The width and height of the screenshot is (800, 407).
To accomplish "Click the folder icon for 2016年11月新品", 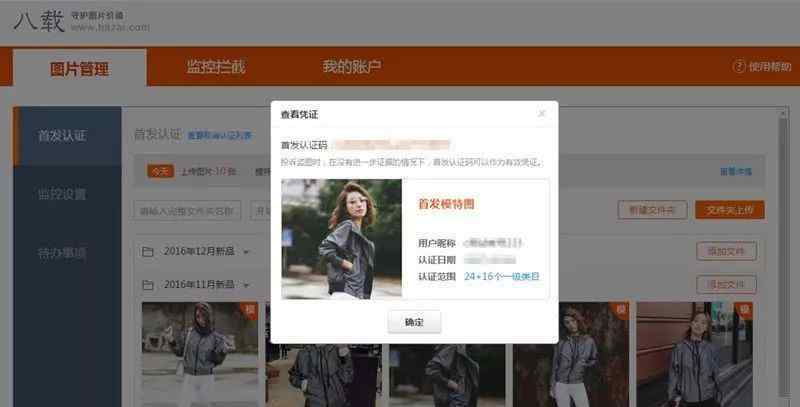I will 148,285.
